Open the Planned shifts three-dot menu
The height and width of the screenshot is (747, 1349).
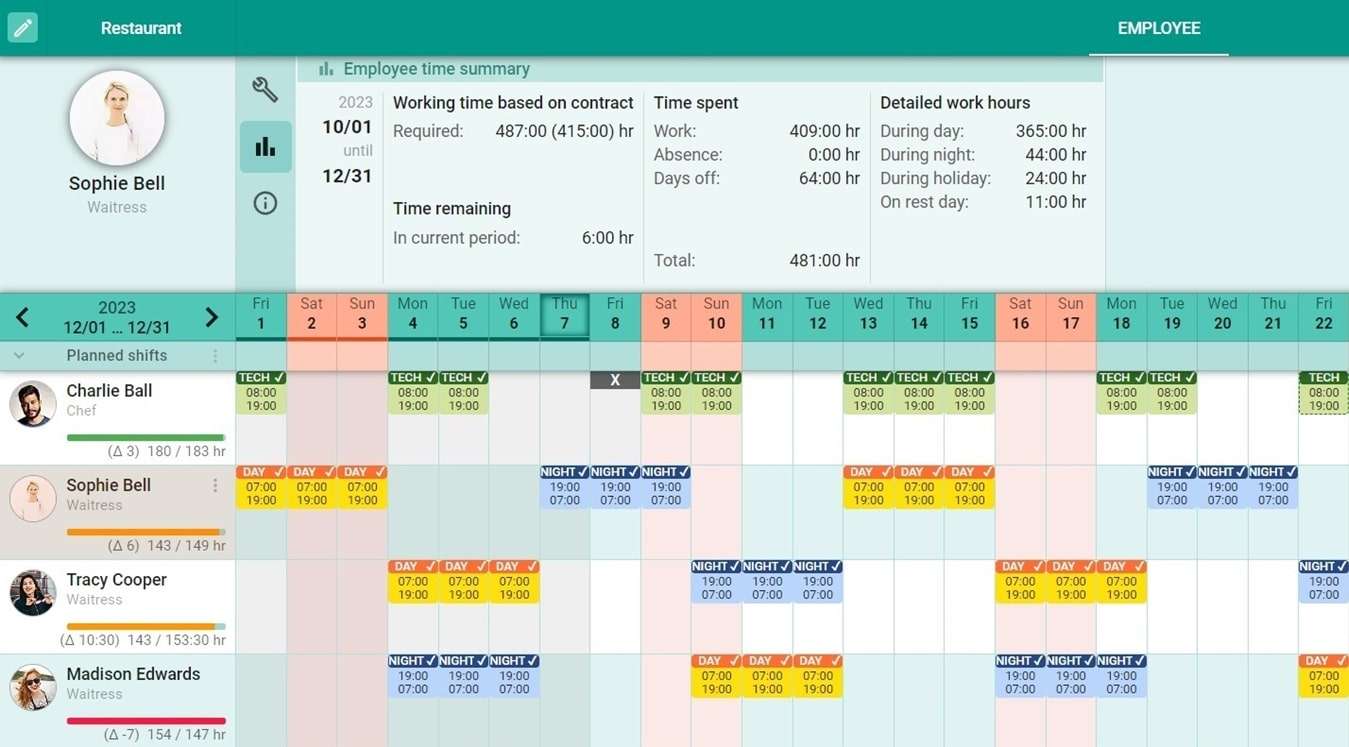click(215, 356)
